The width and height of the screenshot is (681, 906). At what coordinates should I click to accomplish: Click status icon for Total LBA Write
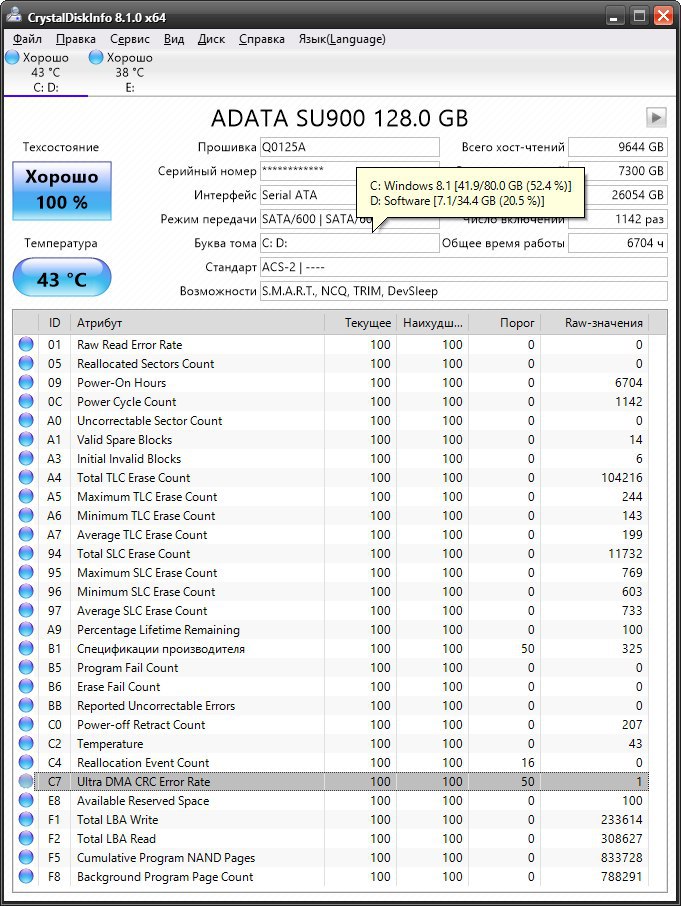(x=26, y=819)
